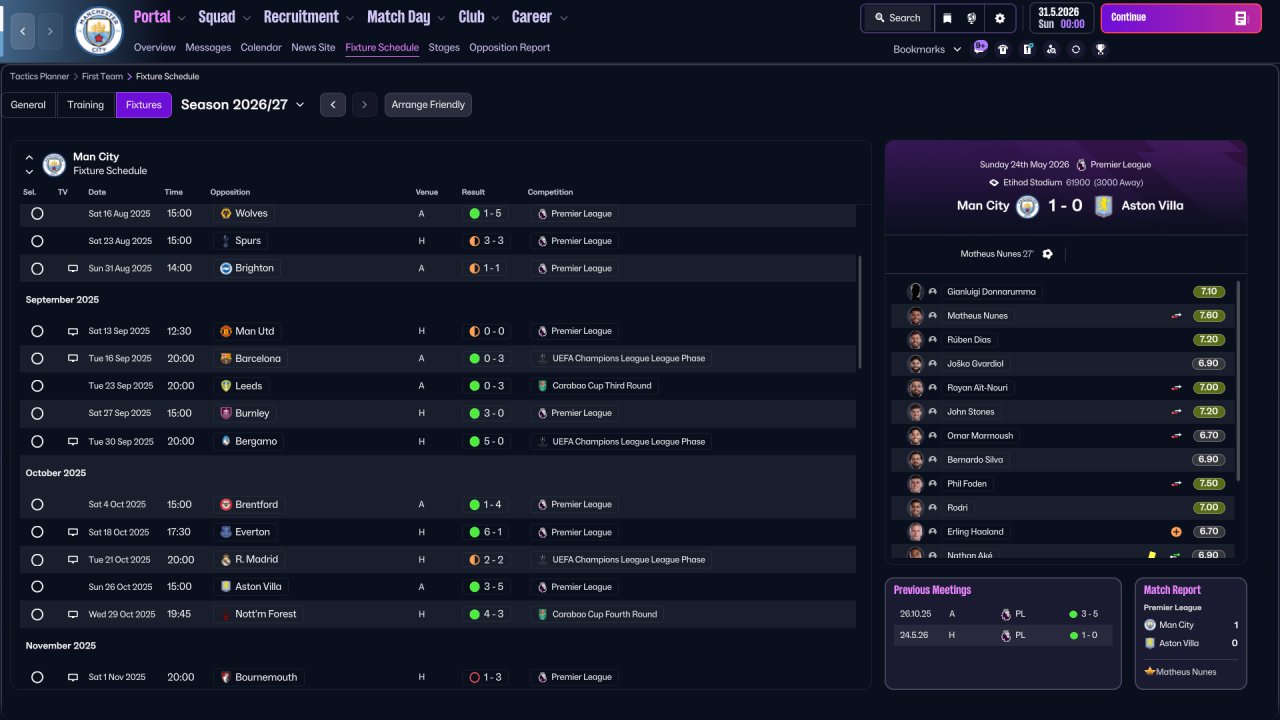Select the Man Utd fixture radio button

pyautogui.click(x=37, y=331)
